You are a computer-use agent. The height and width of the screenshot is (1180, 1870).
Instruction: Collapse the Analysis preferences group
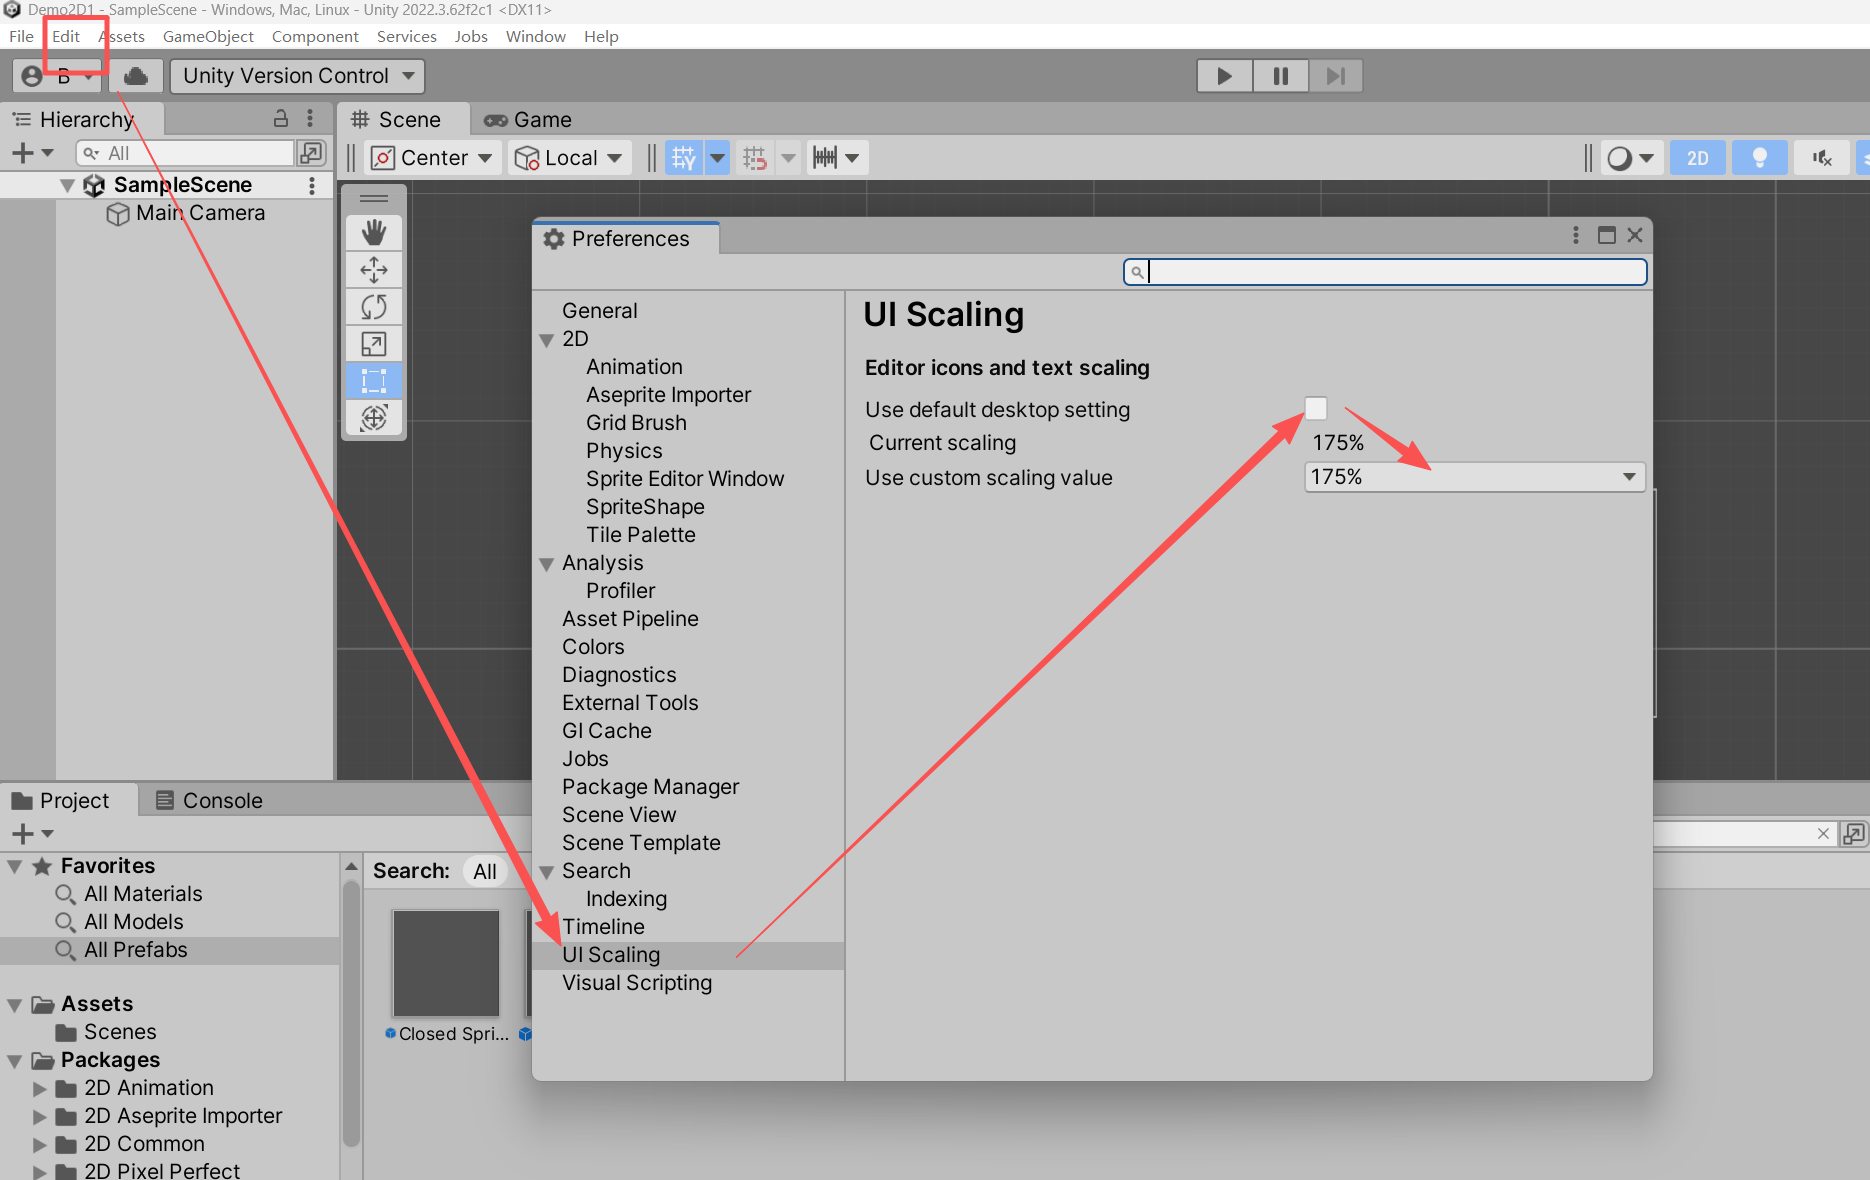click(x=547, y=564)
